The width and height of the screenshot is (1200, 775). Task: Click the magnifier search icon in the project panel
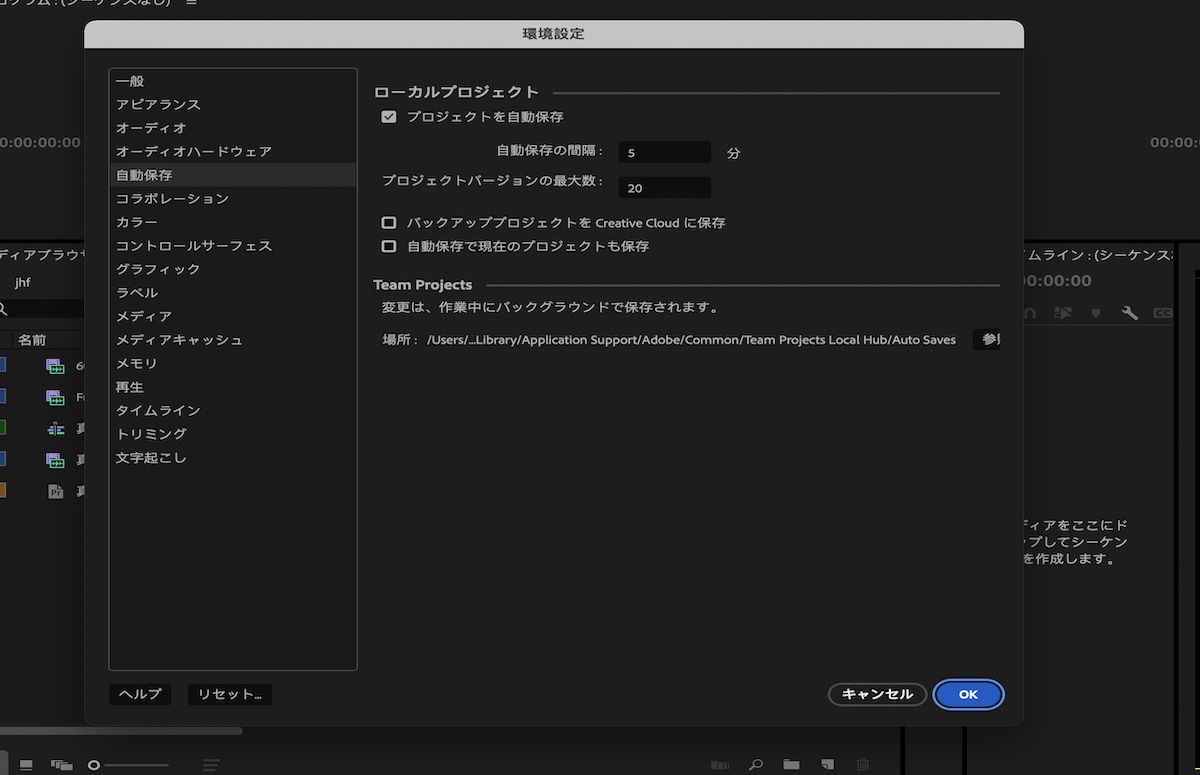point(756,762)
